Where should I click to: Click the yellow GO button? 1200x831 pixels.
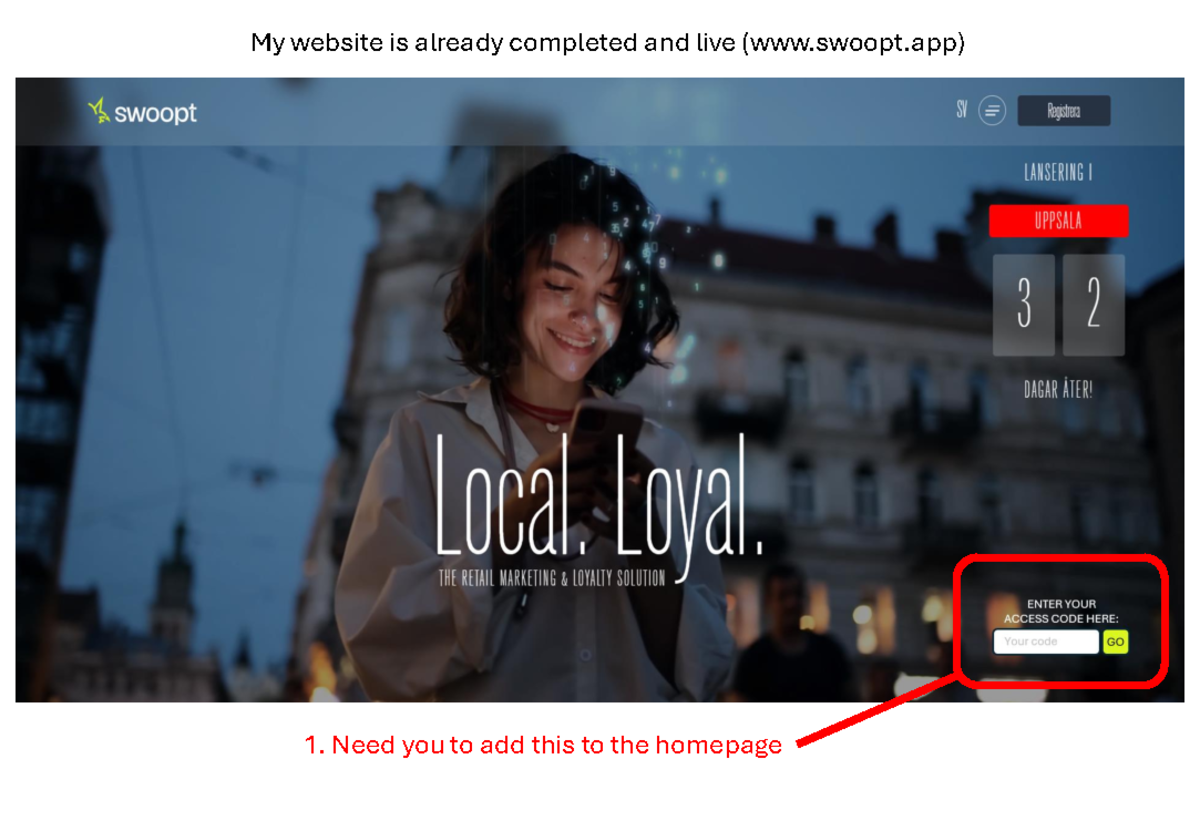click(1116, 642)
